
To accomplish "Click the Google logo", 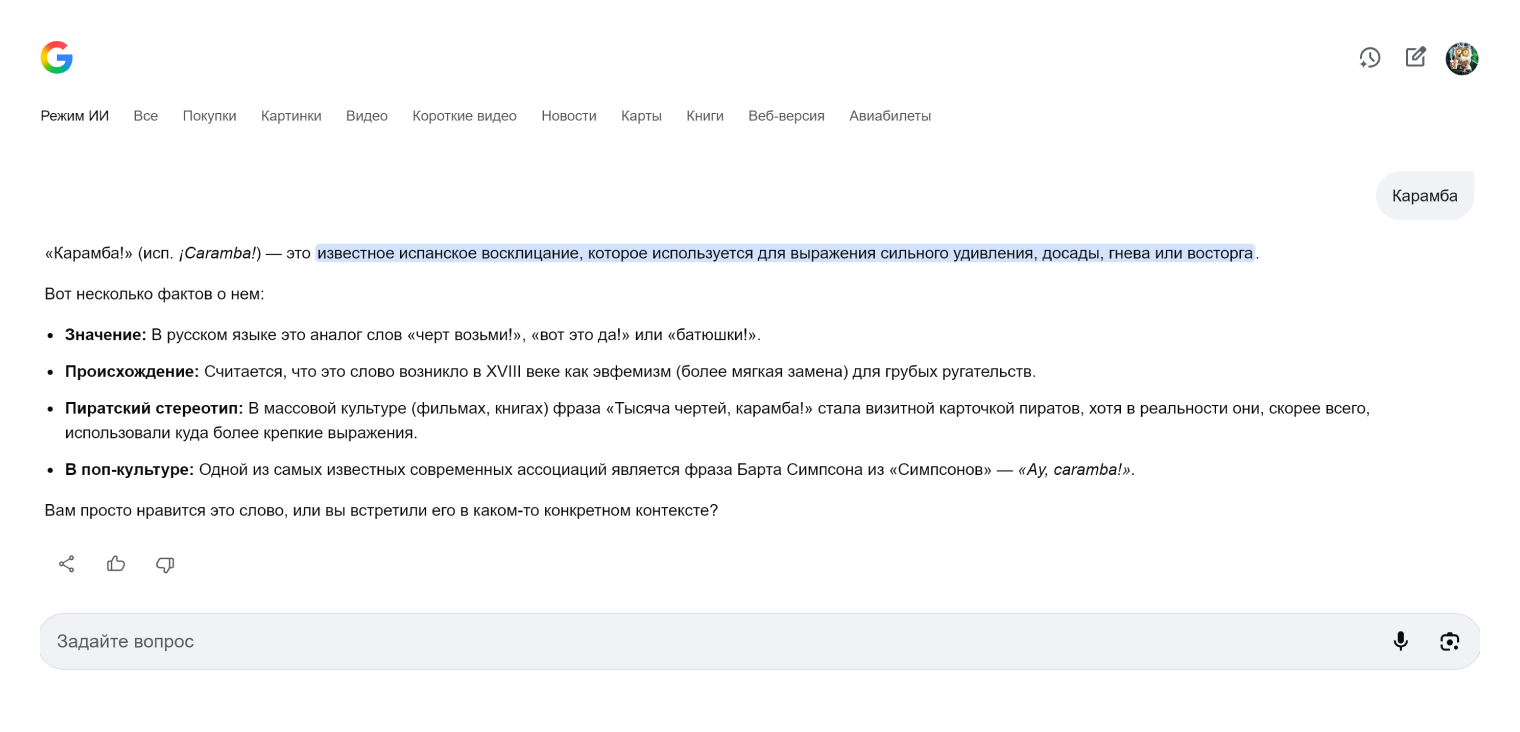I will 56,57.
